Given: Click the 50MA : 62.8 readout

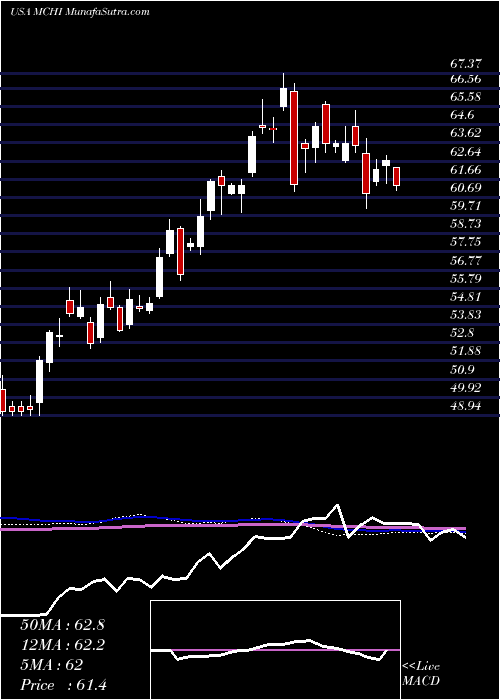Looking at the screenshot, I should [x=62, y=625].
